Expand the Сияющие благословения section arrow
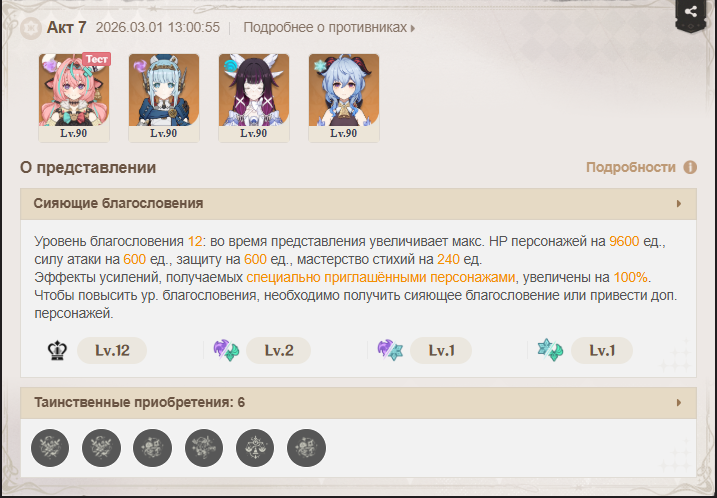 coord(679,203)
